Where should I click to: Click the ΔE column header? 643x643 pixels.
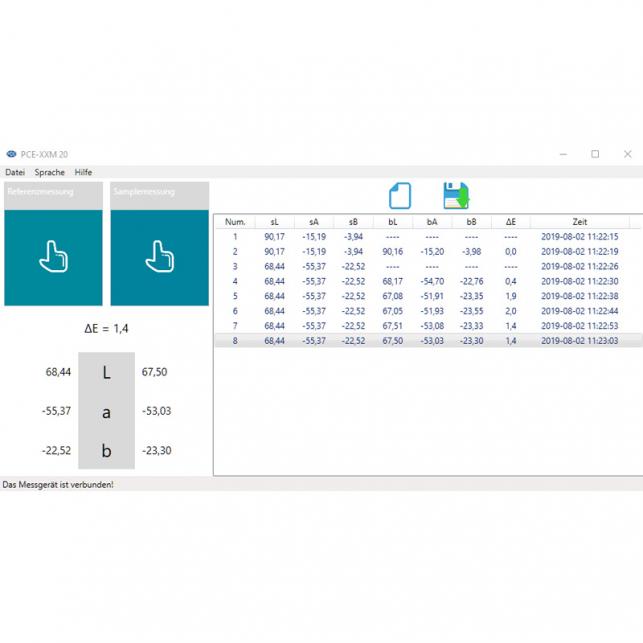511,222
